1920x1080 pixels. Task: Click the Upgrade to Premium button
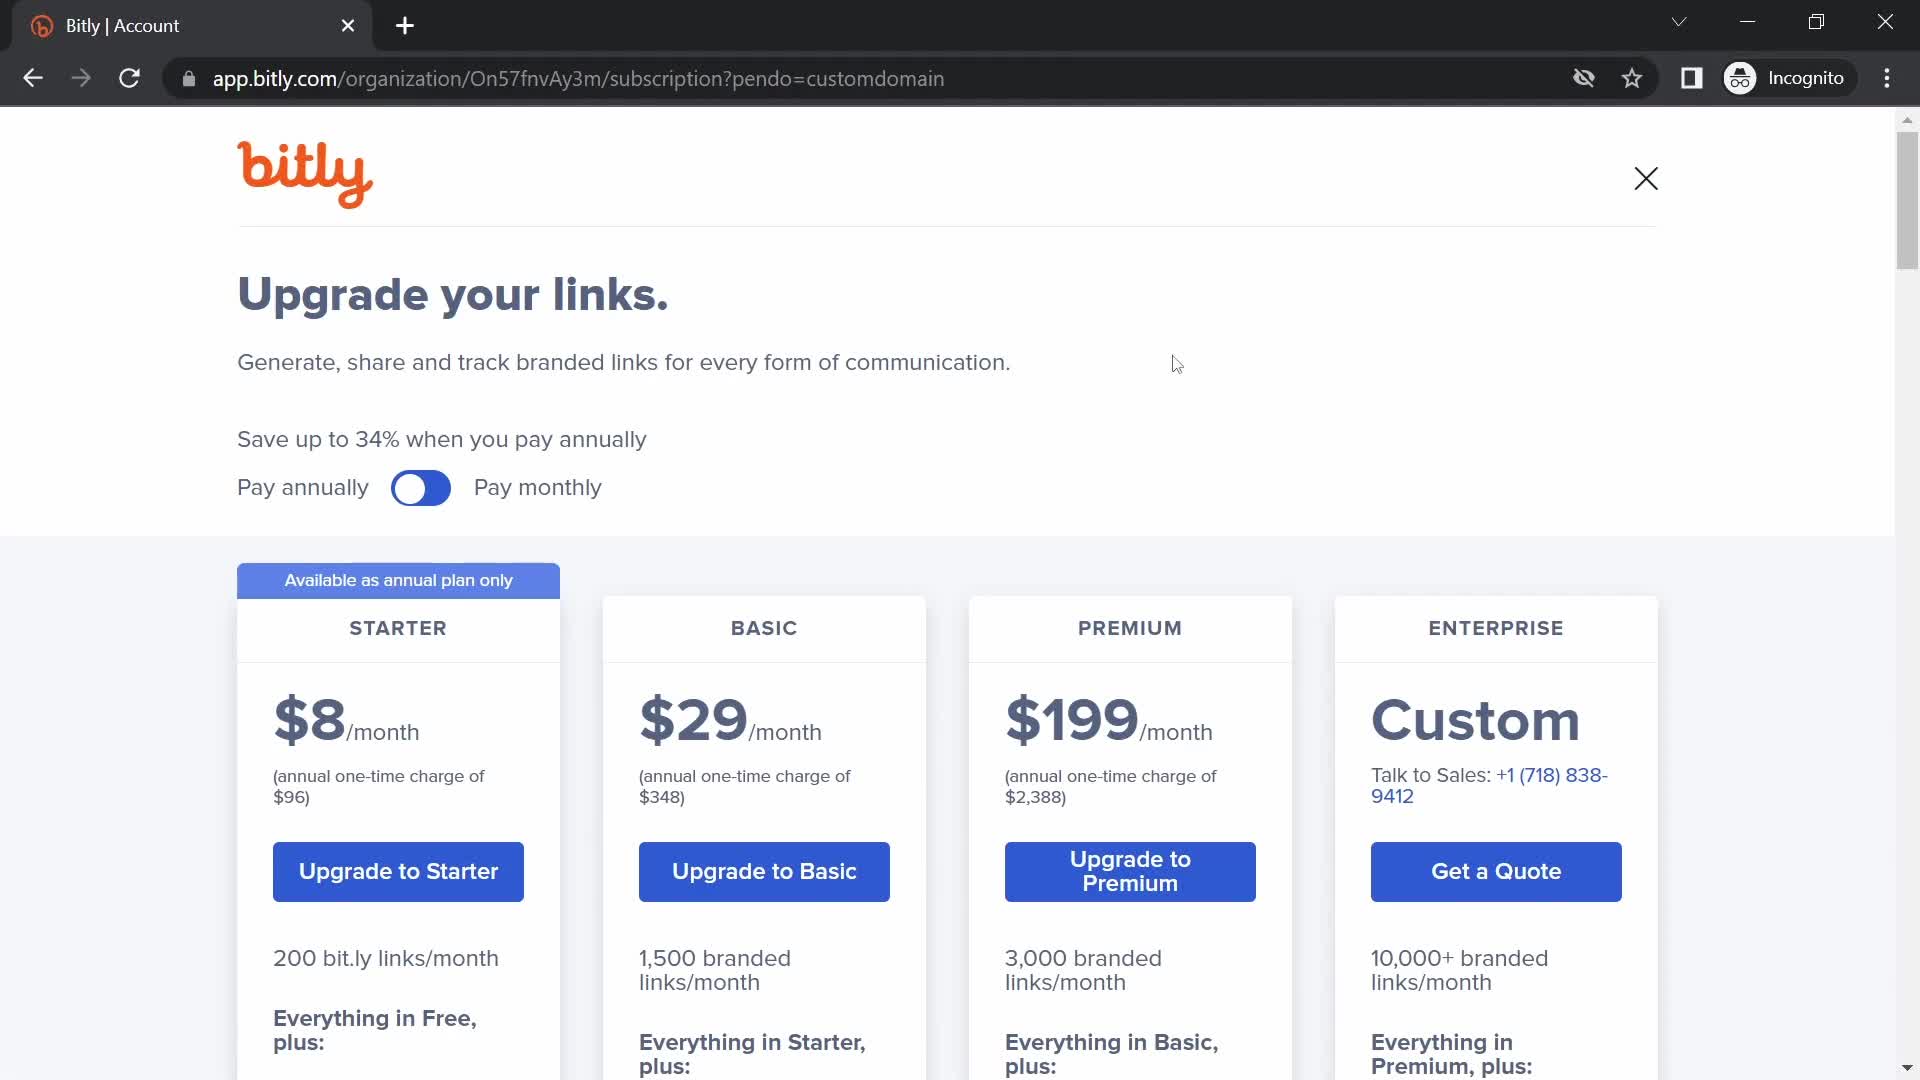coord(1130,872)
